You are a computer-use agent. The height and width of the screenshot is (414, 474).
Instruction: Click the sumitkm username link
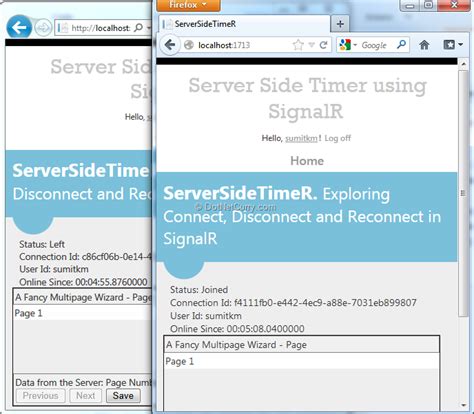pyautogui.click(x=301, y=138)
